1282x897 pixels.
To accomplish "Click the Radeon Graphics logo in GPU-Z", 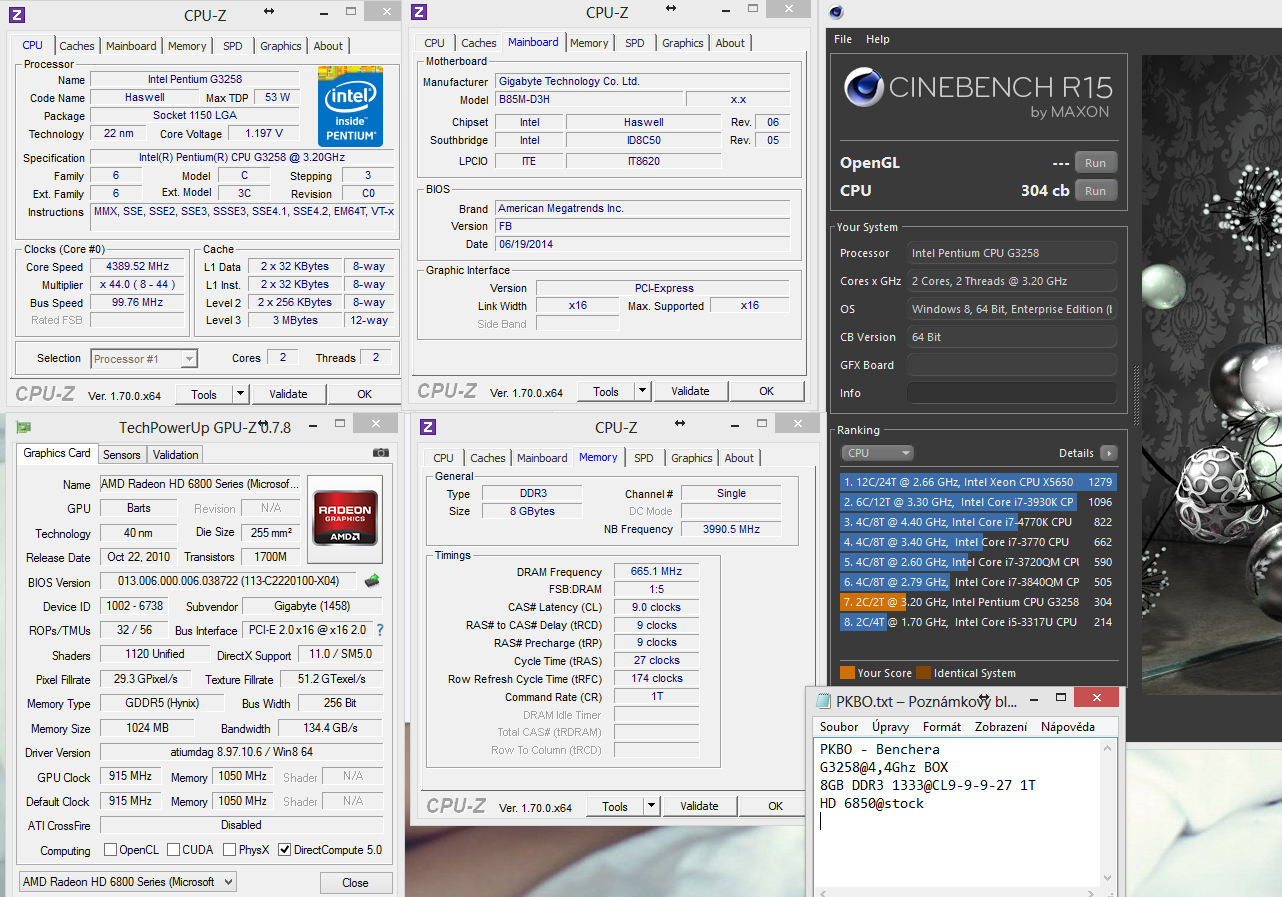I will click(x=346, y=517).
